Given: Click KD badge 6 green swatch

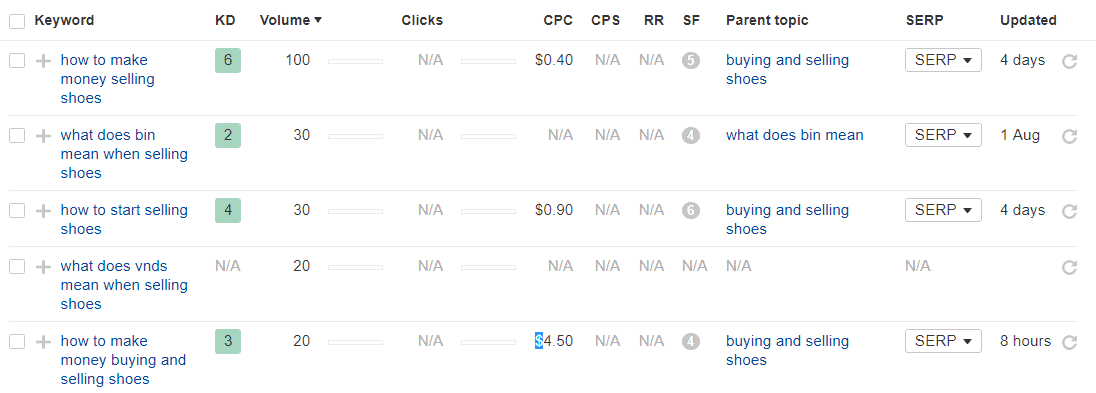Looking at the screenshot, I should pos(228,61).
